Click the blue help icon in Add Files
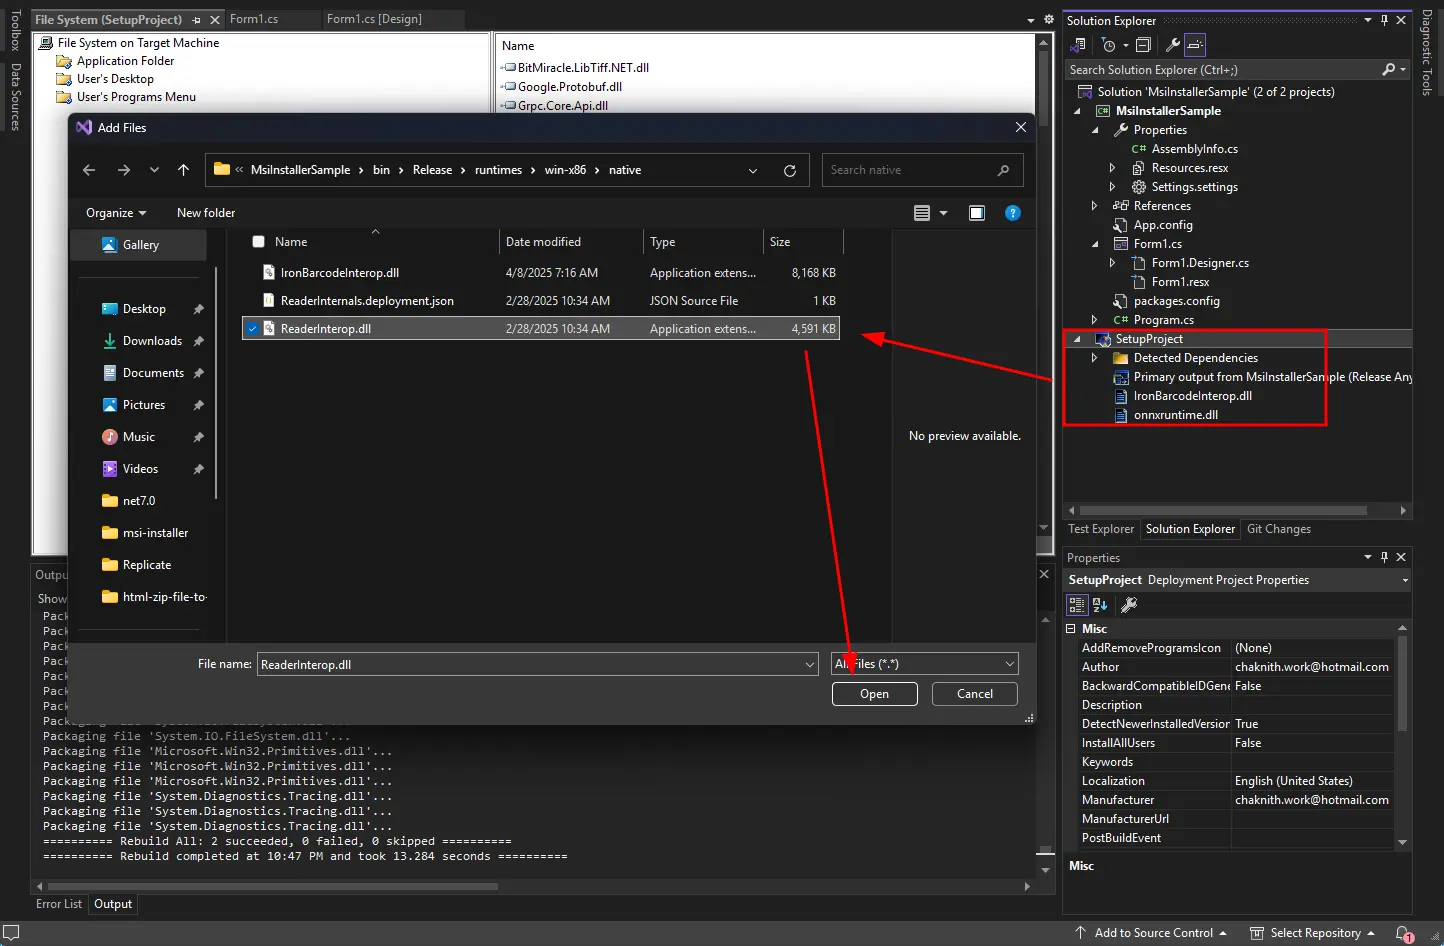 coord(1012,213)
